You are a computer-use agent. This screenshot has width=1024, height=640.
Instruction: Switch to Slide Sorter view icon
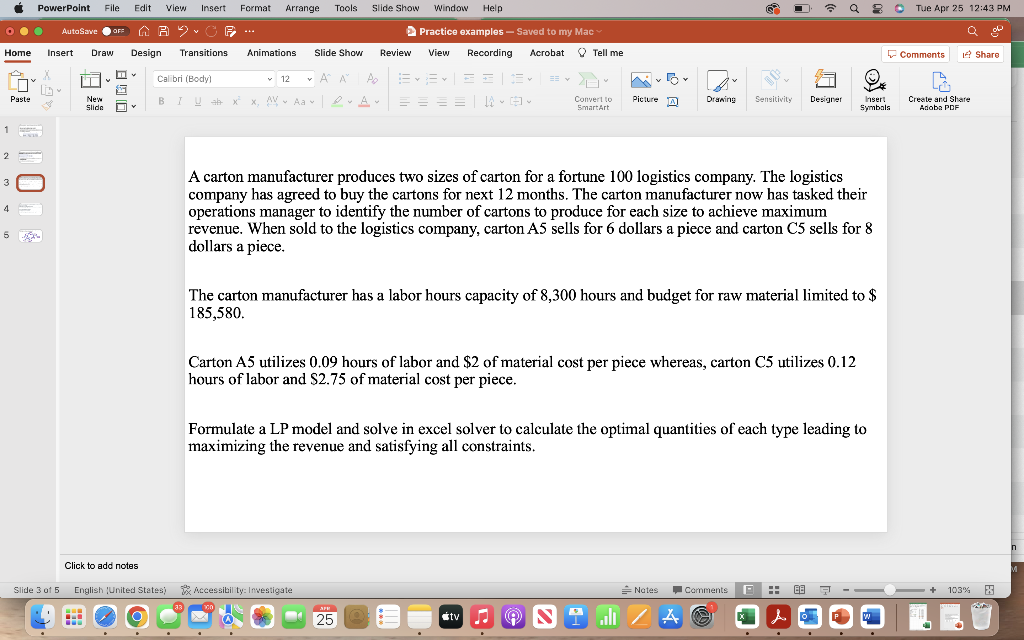(774, 590)
